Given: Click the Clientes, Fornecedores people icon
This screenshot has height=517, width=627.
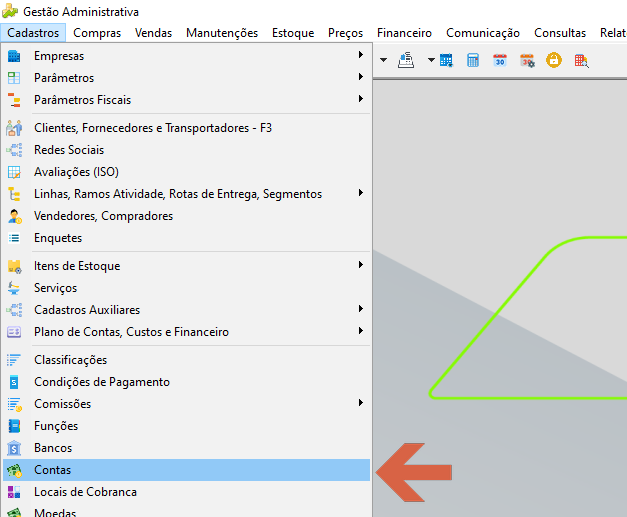Looking at the screenshot, I should click(14, 128).
